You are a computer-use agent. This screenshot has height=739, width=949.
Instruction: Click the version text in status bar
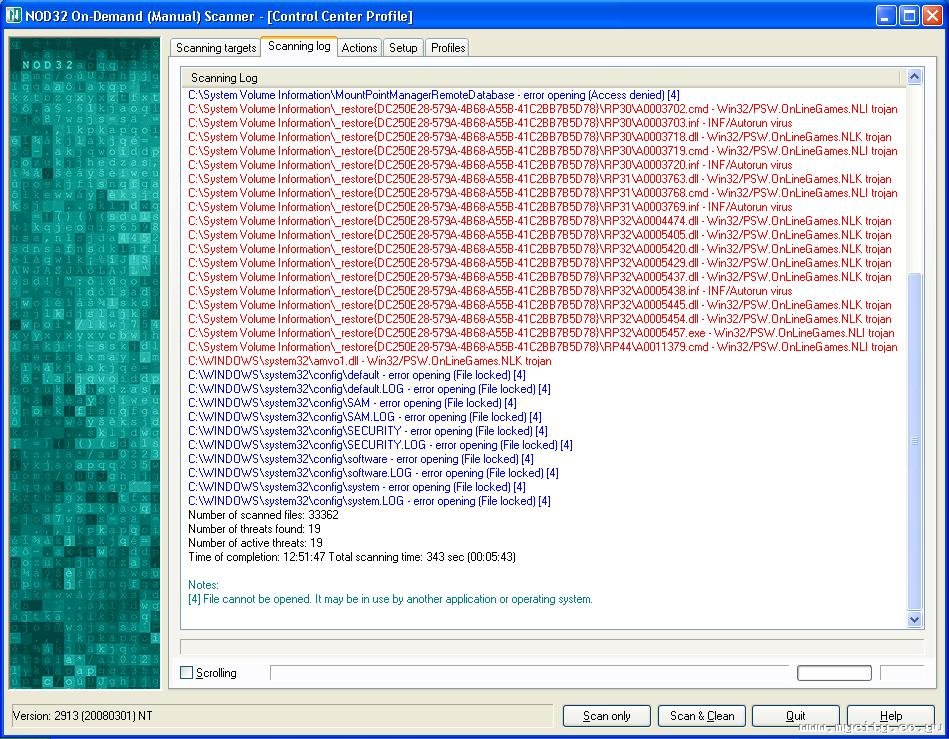point(82,716)
